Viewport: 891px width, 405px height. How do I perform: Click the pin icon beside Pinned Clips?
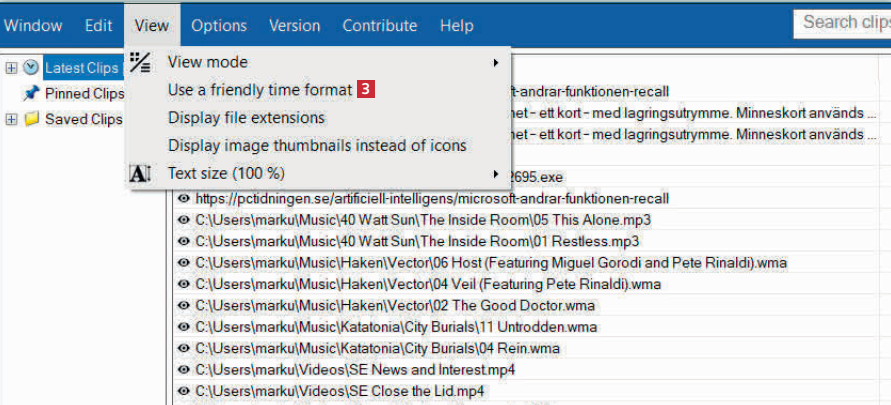pyautogui.click(x=31, y=94)
